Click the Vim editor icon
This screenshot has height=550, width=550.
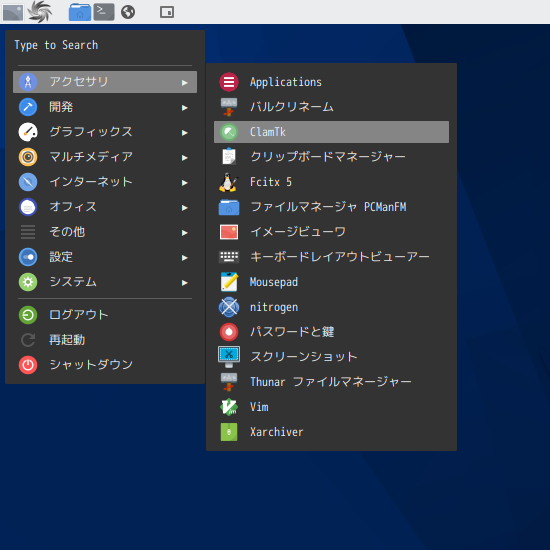[229, 407]
